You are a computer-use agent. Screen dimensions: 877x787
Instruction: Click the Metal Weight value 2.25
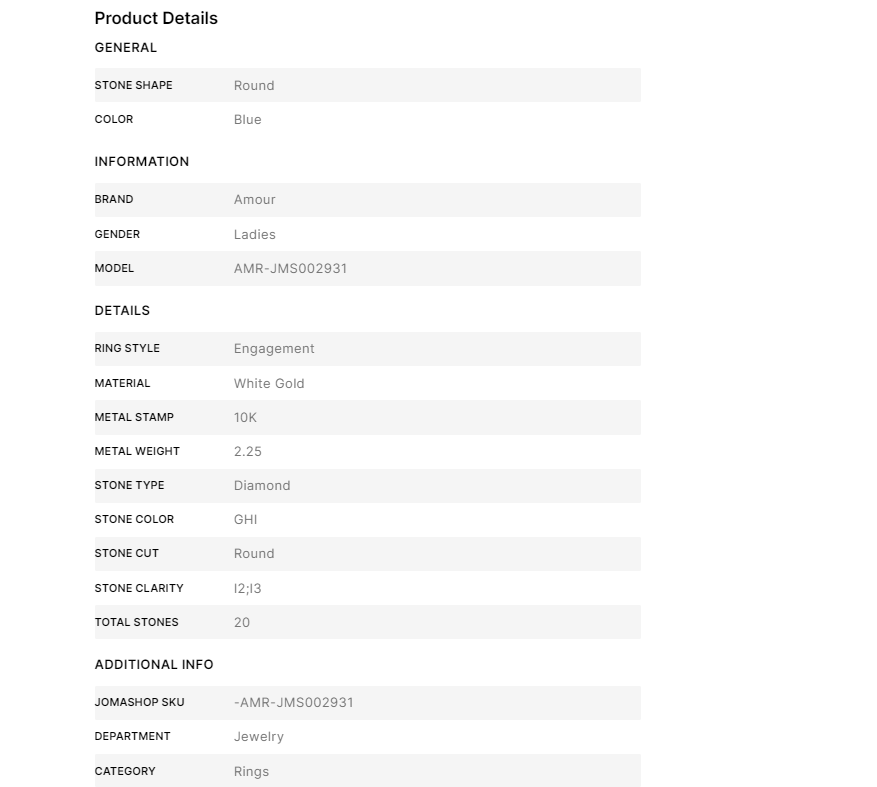tap(248, 451)
